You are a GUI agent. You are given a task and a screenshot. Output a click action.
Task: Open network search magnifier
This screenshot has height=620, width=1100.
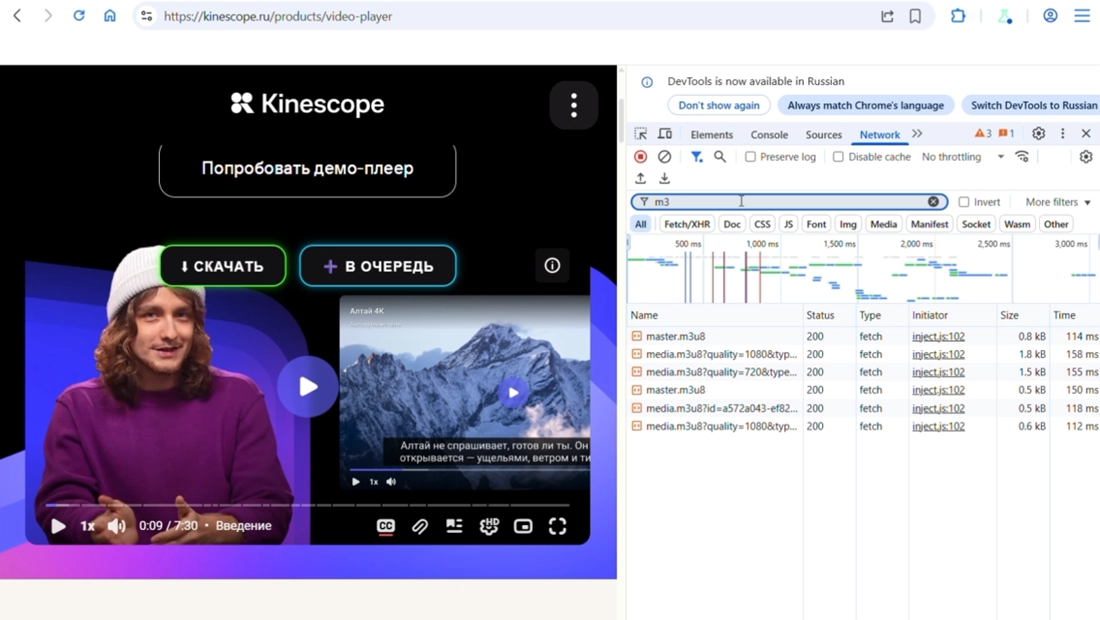720,156
